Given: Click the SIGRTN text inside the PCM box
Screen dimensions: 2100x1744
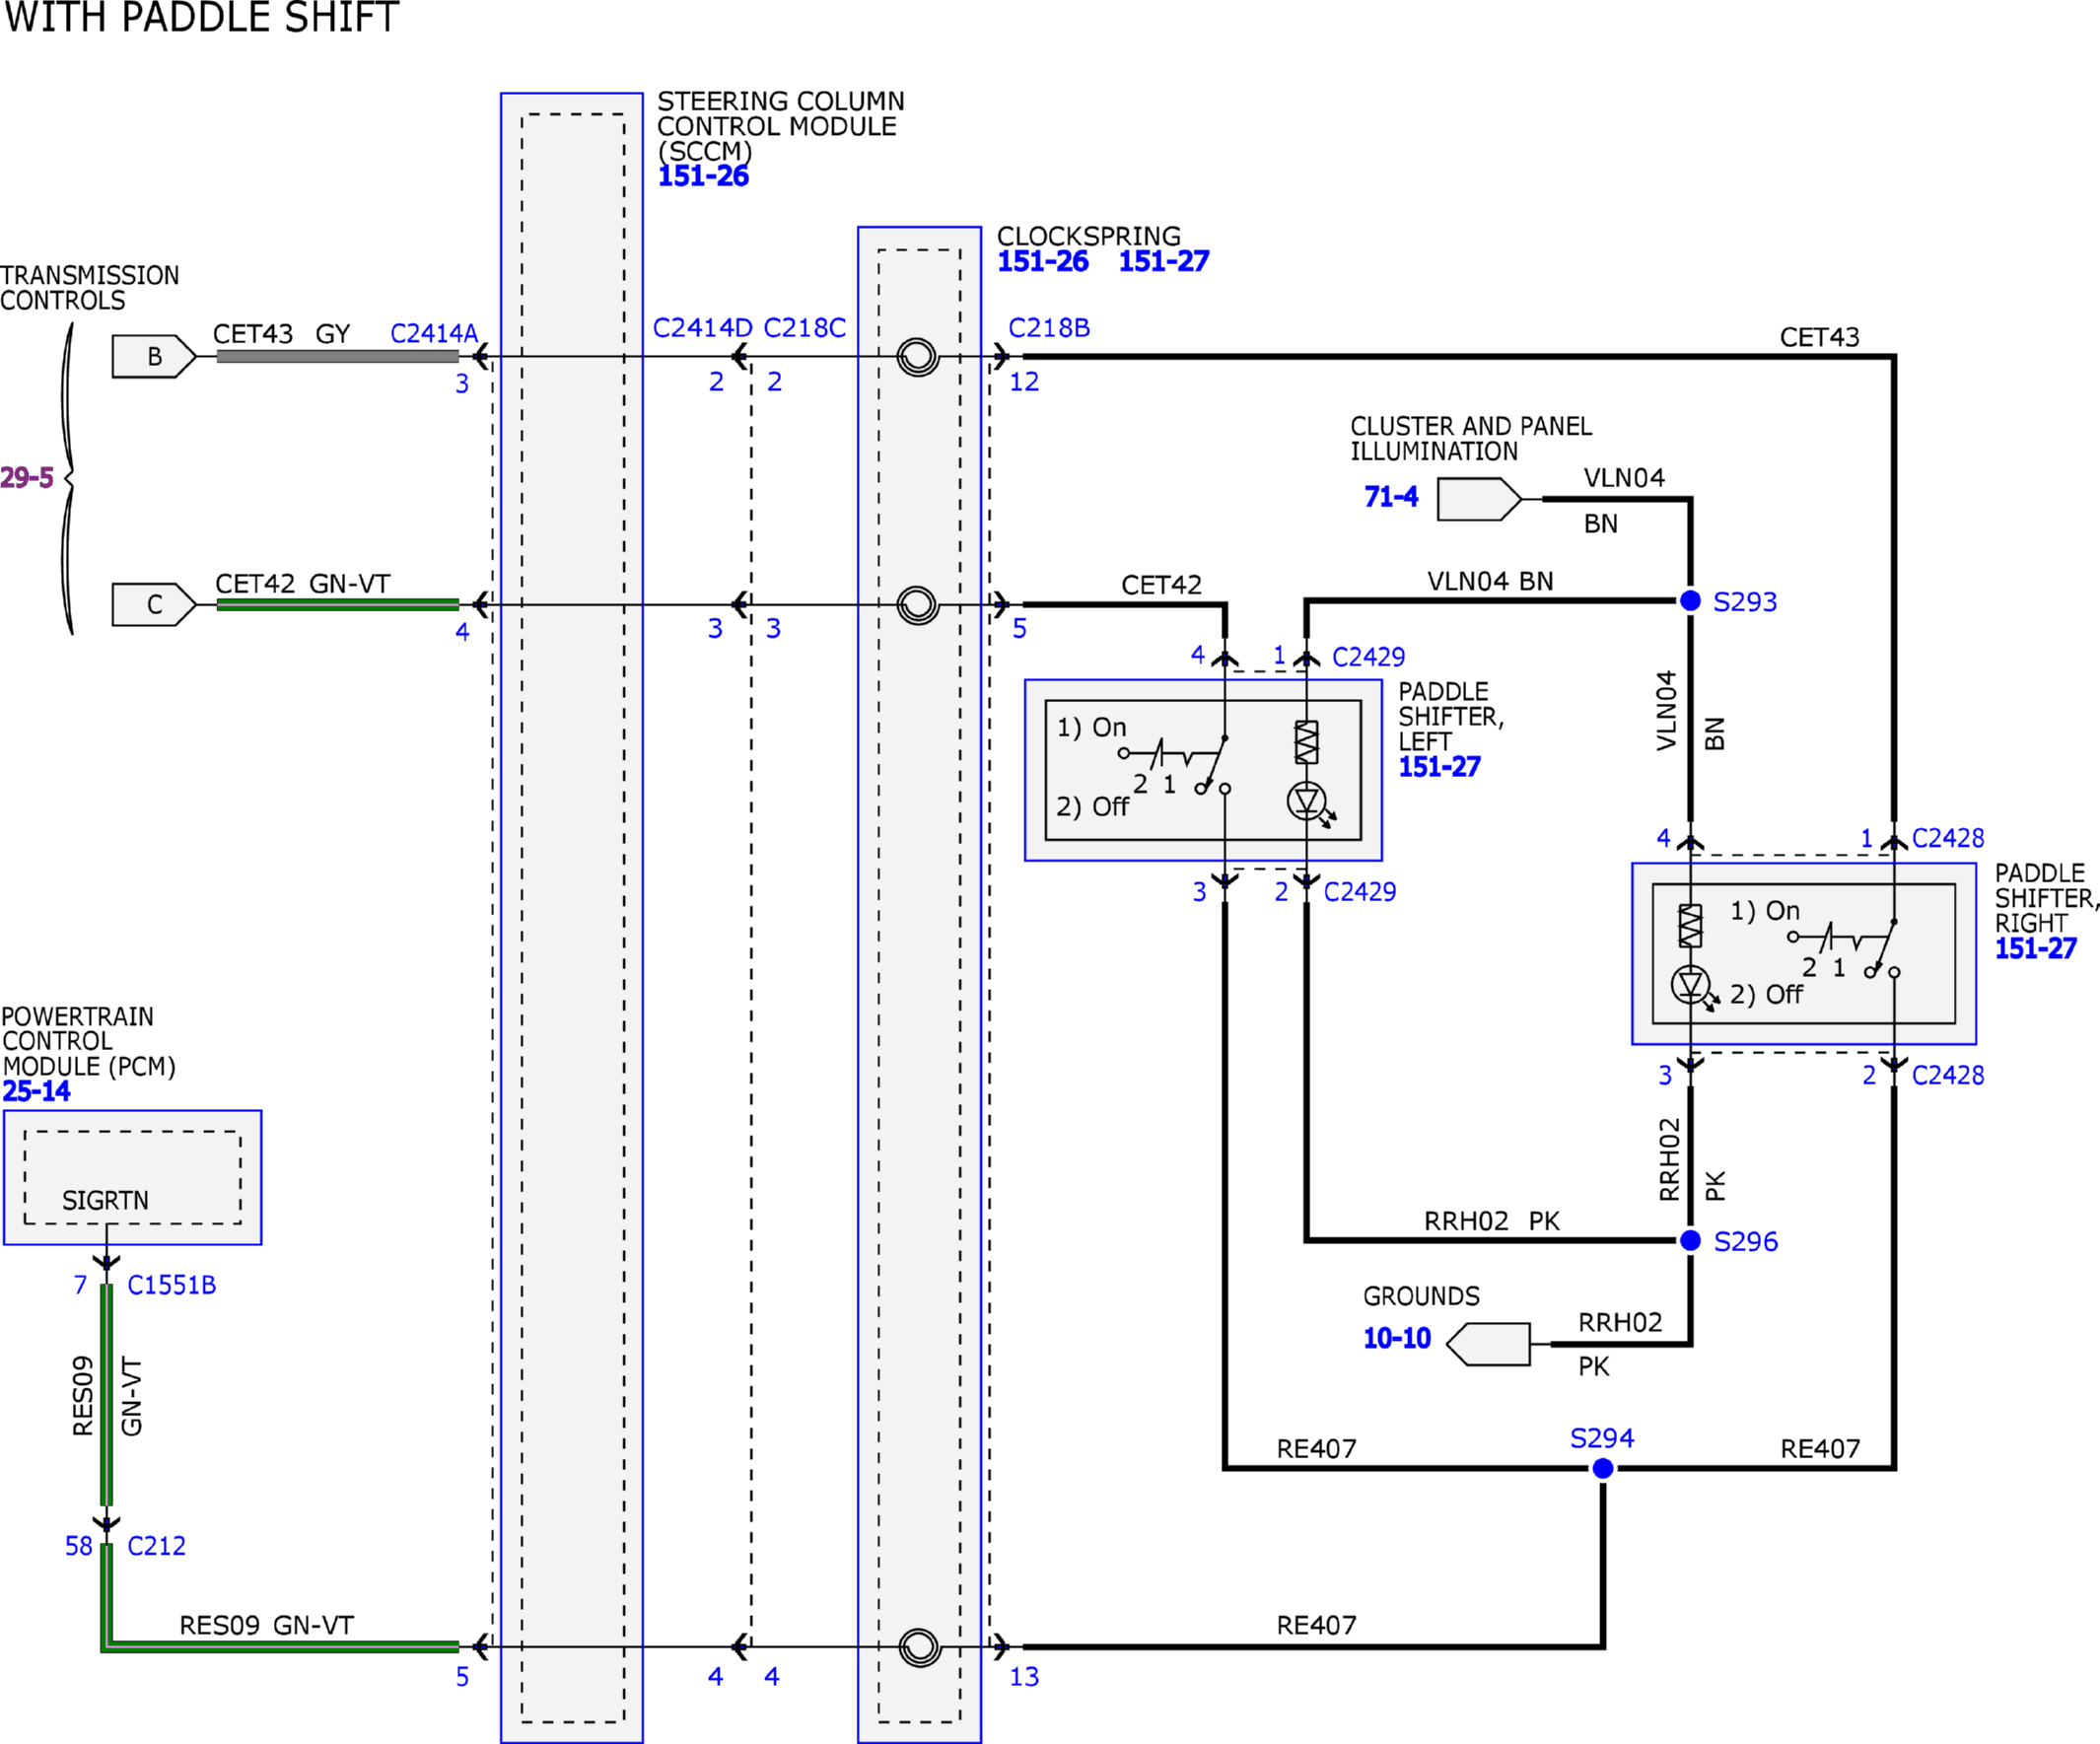Looking at the screenshot, I should 105,1200.
